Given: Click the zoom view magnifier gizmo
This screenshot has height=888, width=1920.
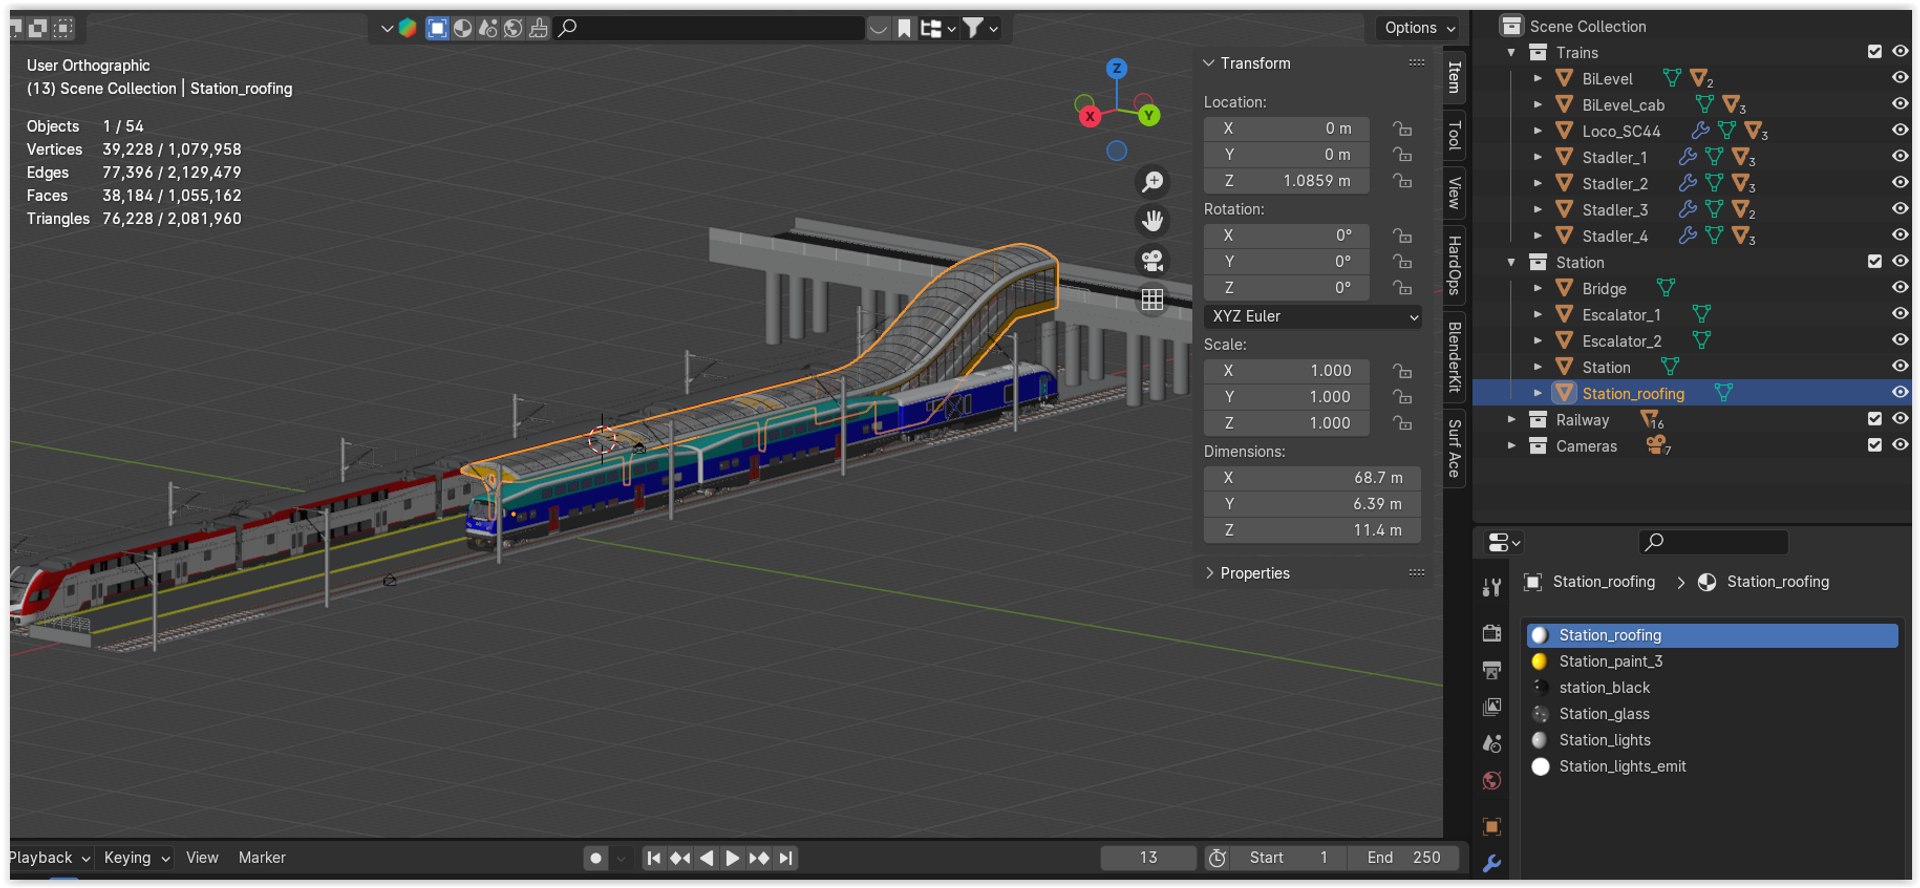Looking at the screenshot, I should click(1153, 181).
